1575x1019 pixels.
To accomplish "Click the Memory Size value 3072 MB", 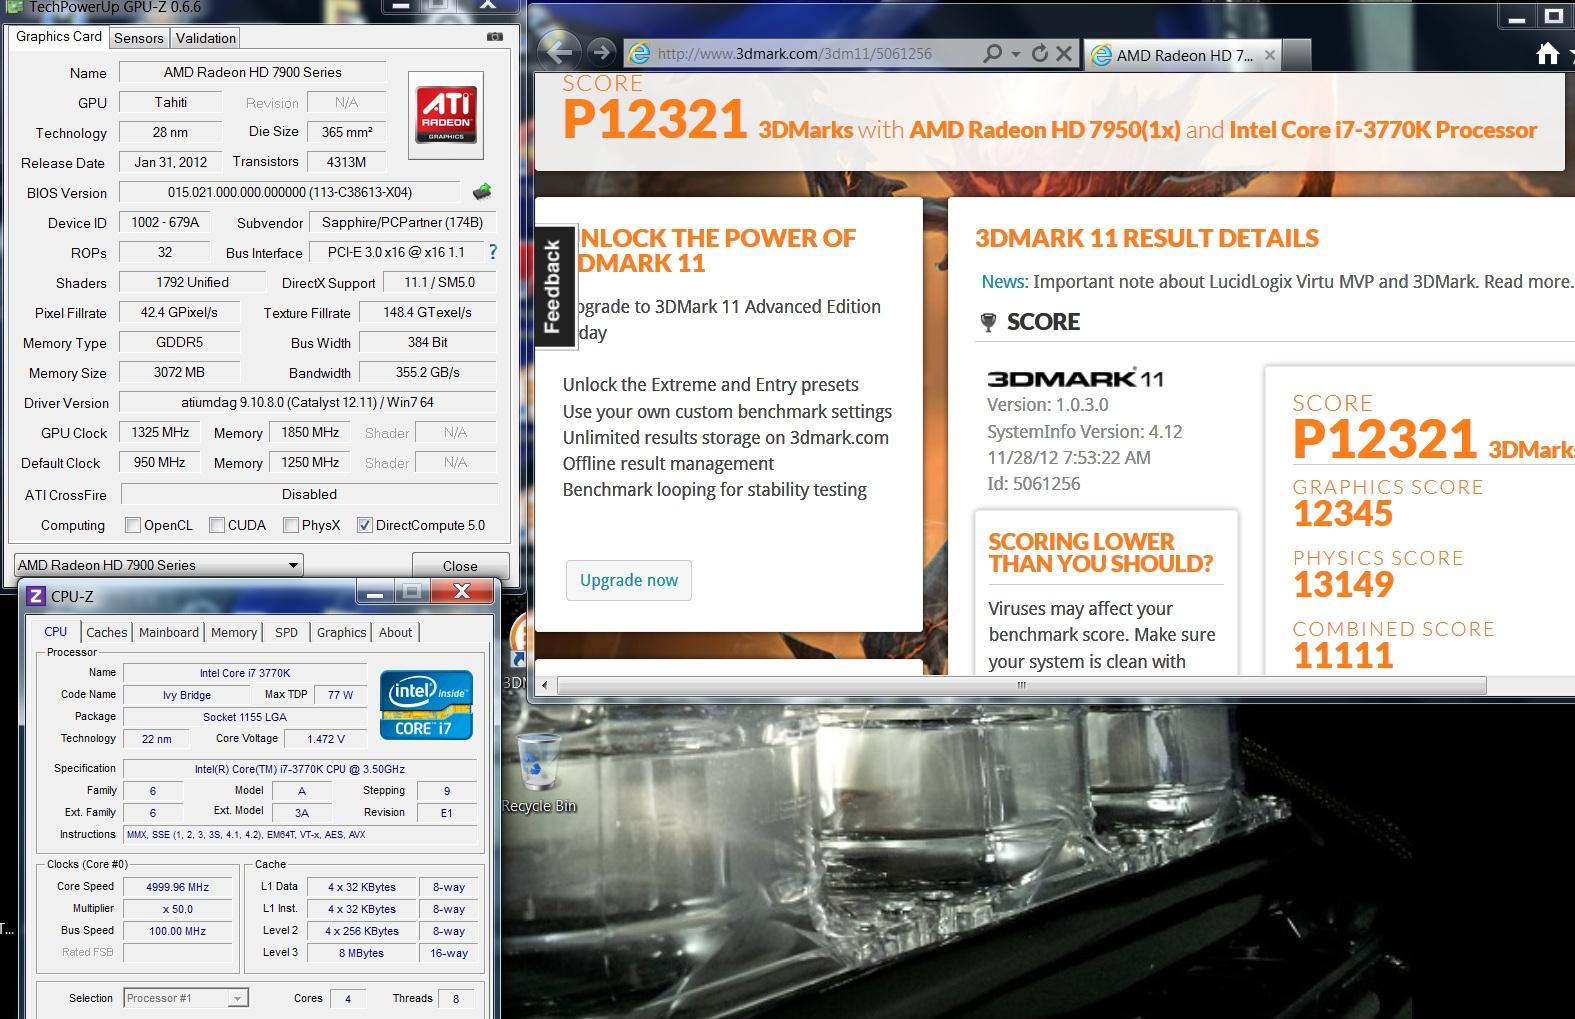I will pyautogui.click(x=180, y=372).
